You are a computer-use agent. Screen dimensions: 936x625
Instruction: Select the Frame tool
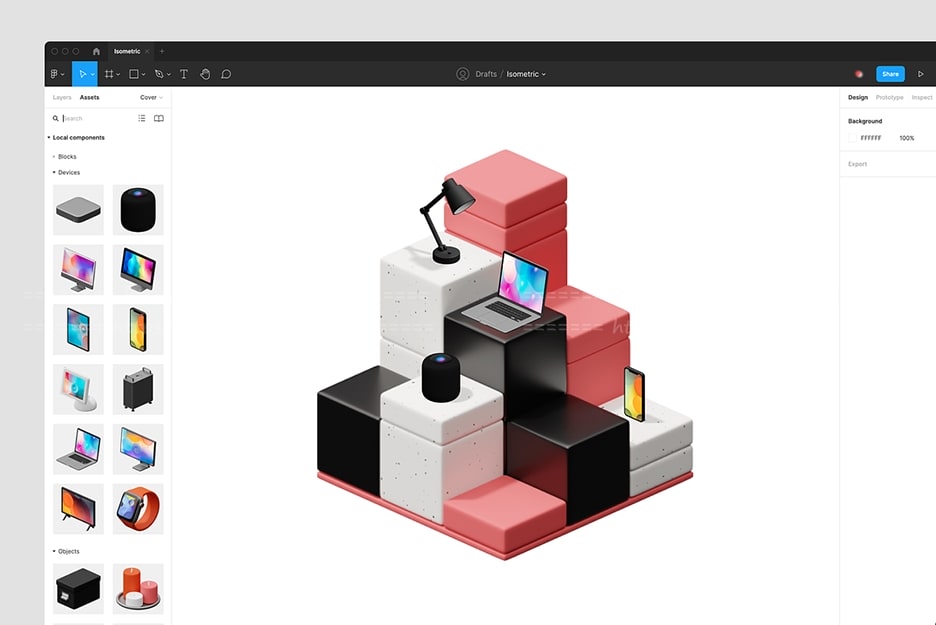[109, 74]
